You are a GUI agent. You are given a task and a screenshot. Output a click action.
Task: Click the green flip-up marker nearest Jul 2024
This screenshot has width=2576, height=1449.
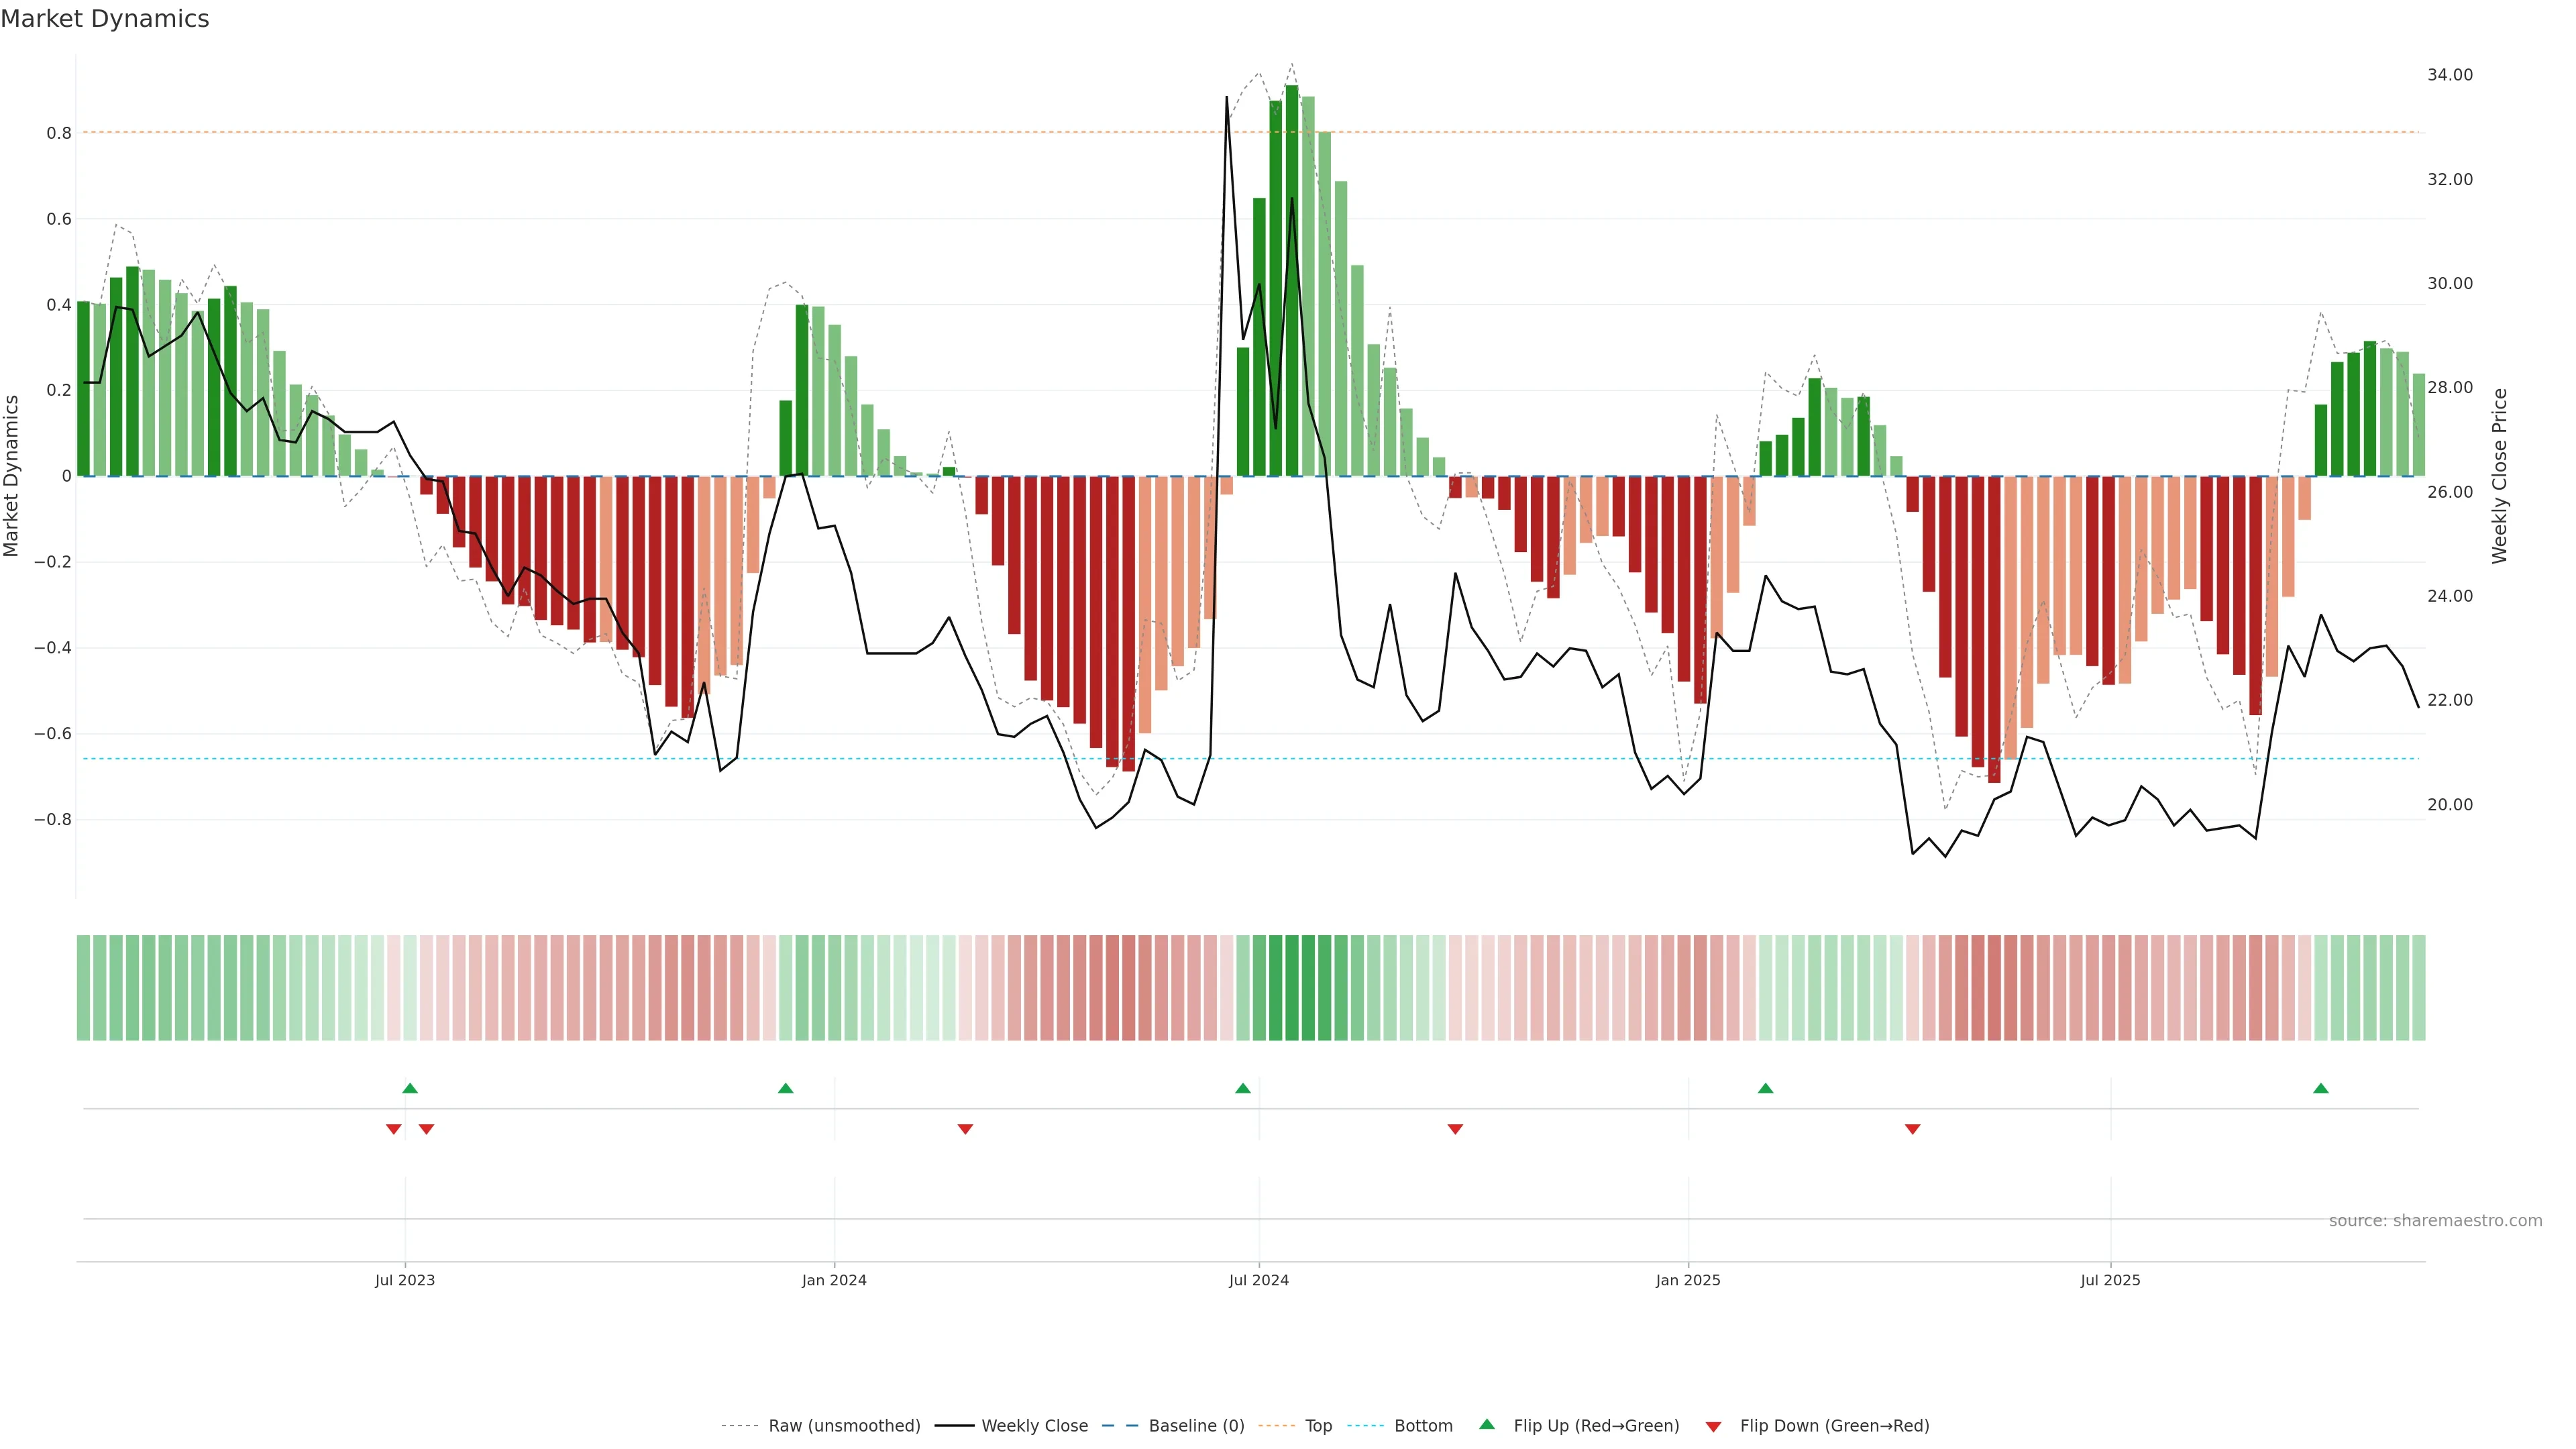(1242, 1088)
